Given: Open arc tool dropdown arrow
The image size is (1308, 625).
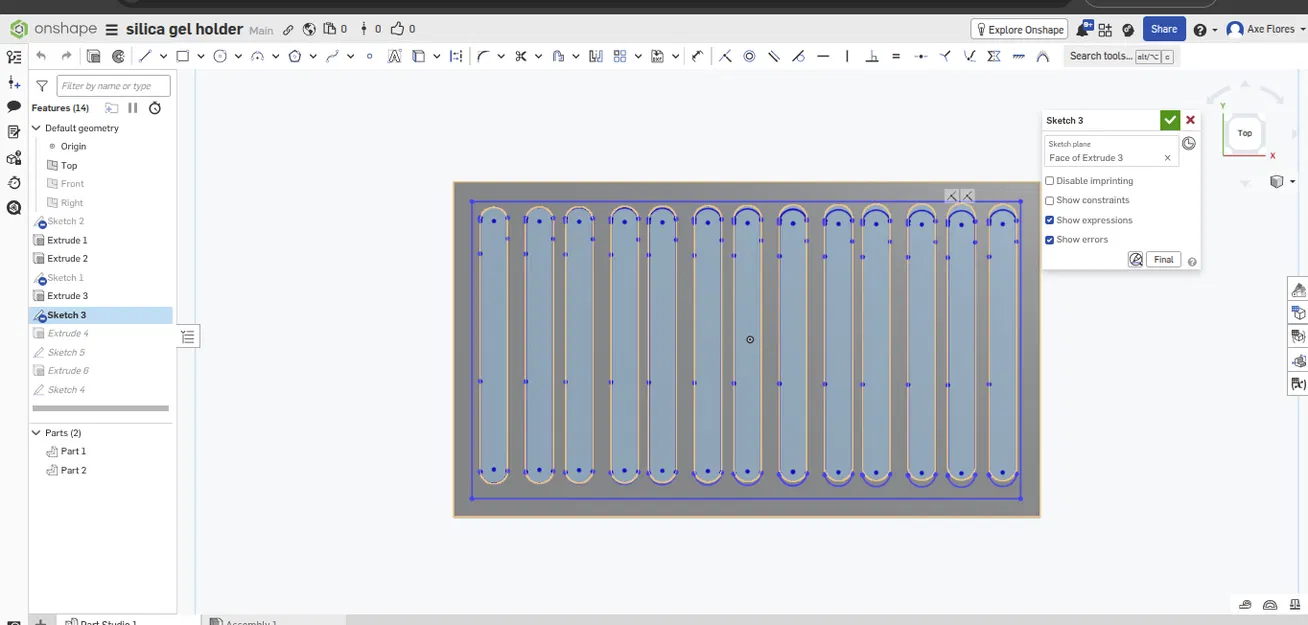Looking at the screenshot, I should tap(275, 56).
